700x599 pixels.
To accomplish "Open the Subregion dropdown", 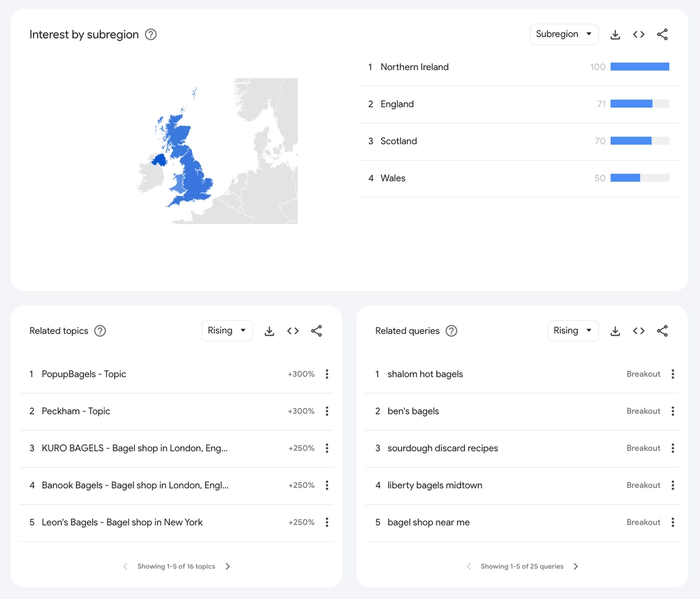I will click(564, 34).
